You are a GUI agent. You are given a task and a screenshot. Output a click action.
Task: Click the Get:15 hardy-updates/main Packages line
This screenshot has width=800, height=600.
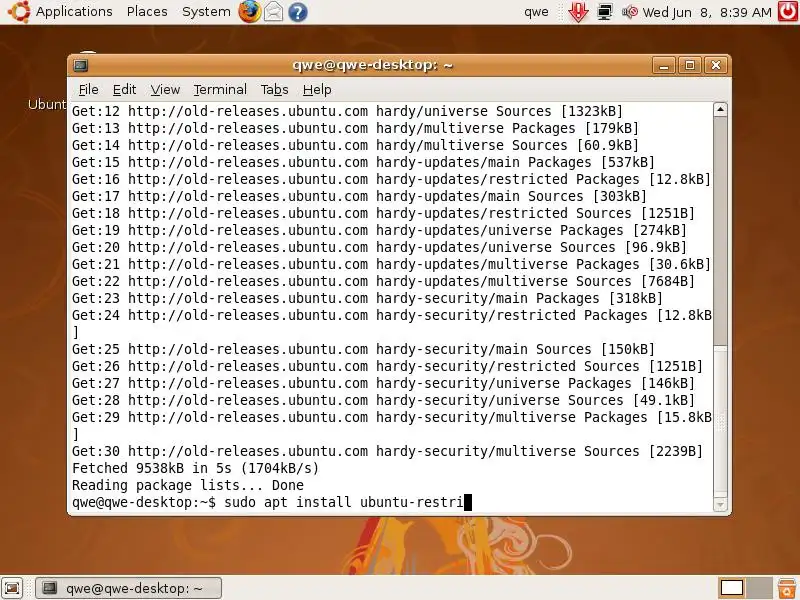(x=363, y=162)
